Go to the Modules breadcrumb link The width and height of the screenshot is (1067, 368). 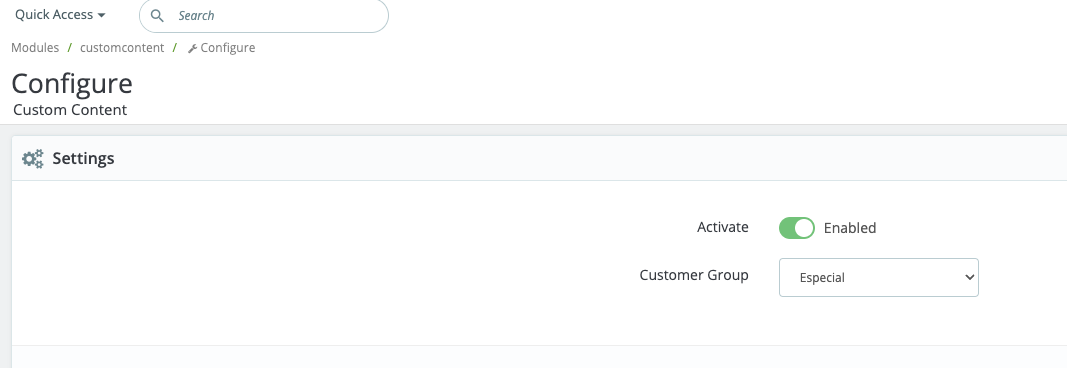coord(35,48)
